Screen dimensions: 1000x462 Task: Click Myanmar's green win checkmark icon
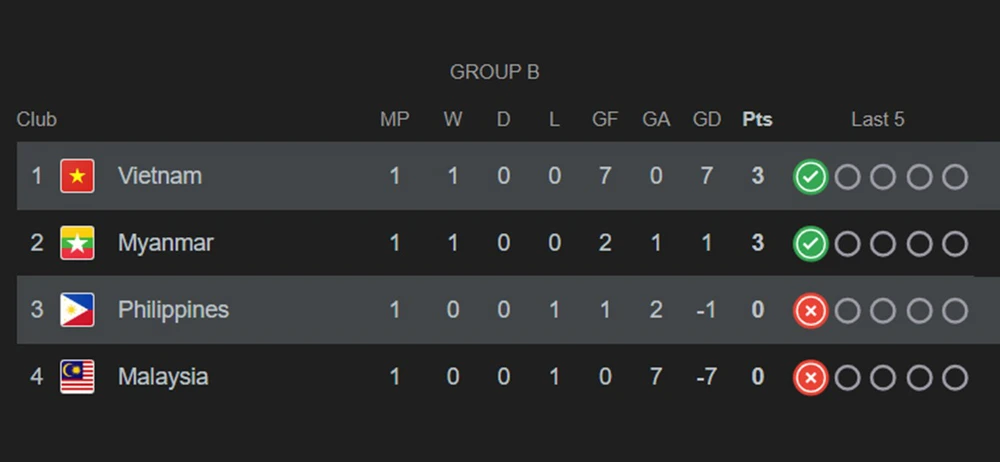810,244
